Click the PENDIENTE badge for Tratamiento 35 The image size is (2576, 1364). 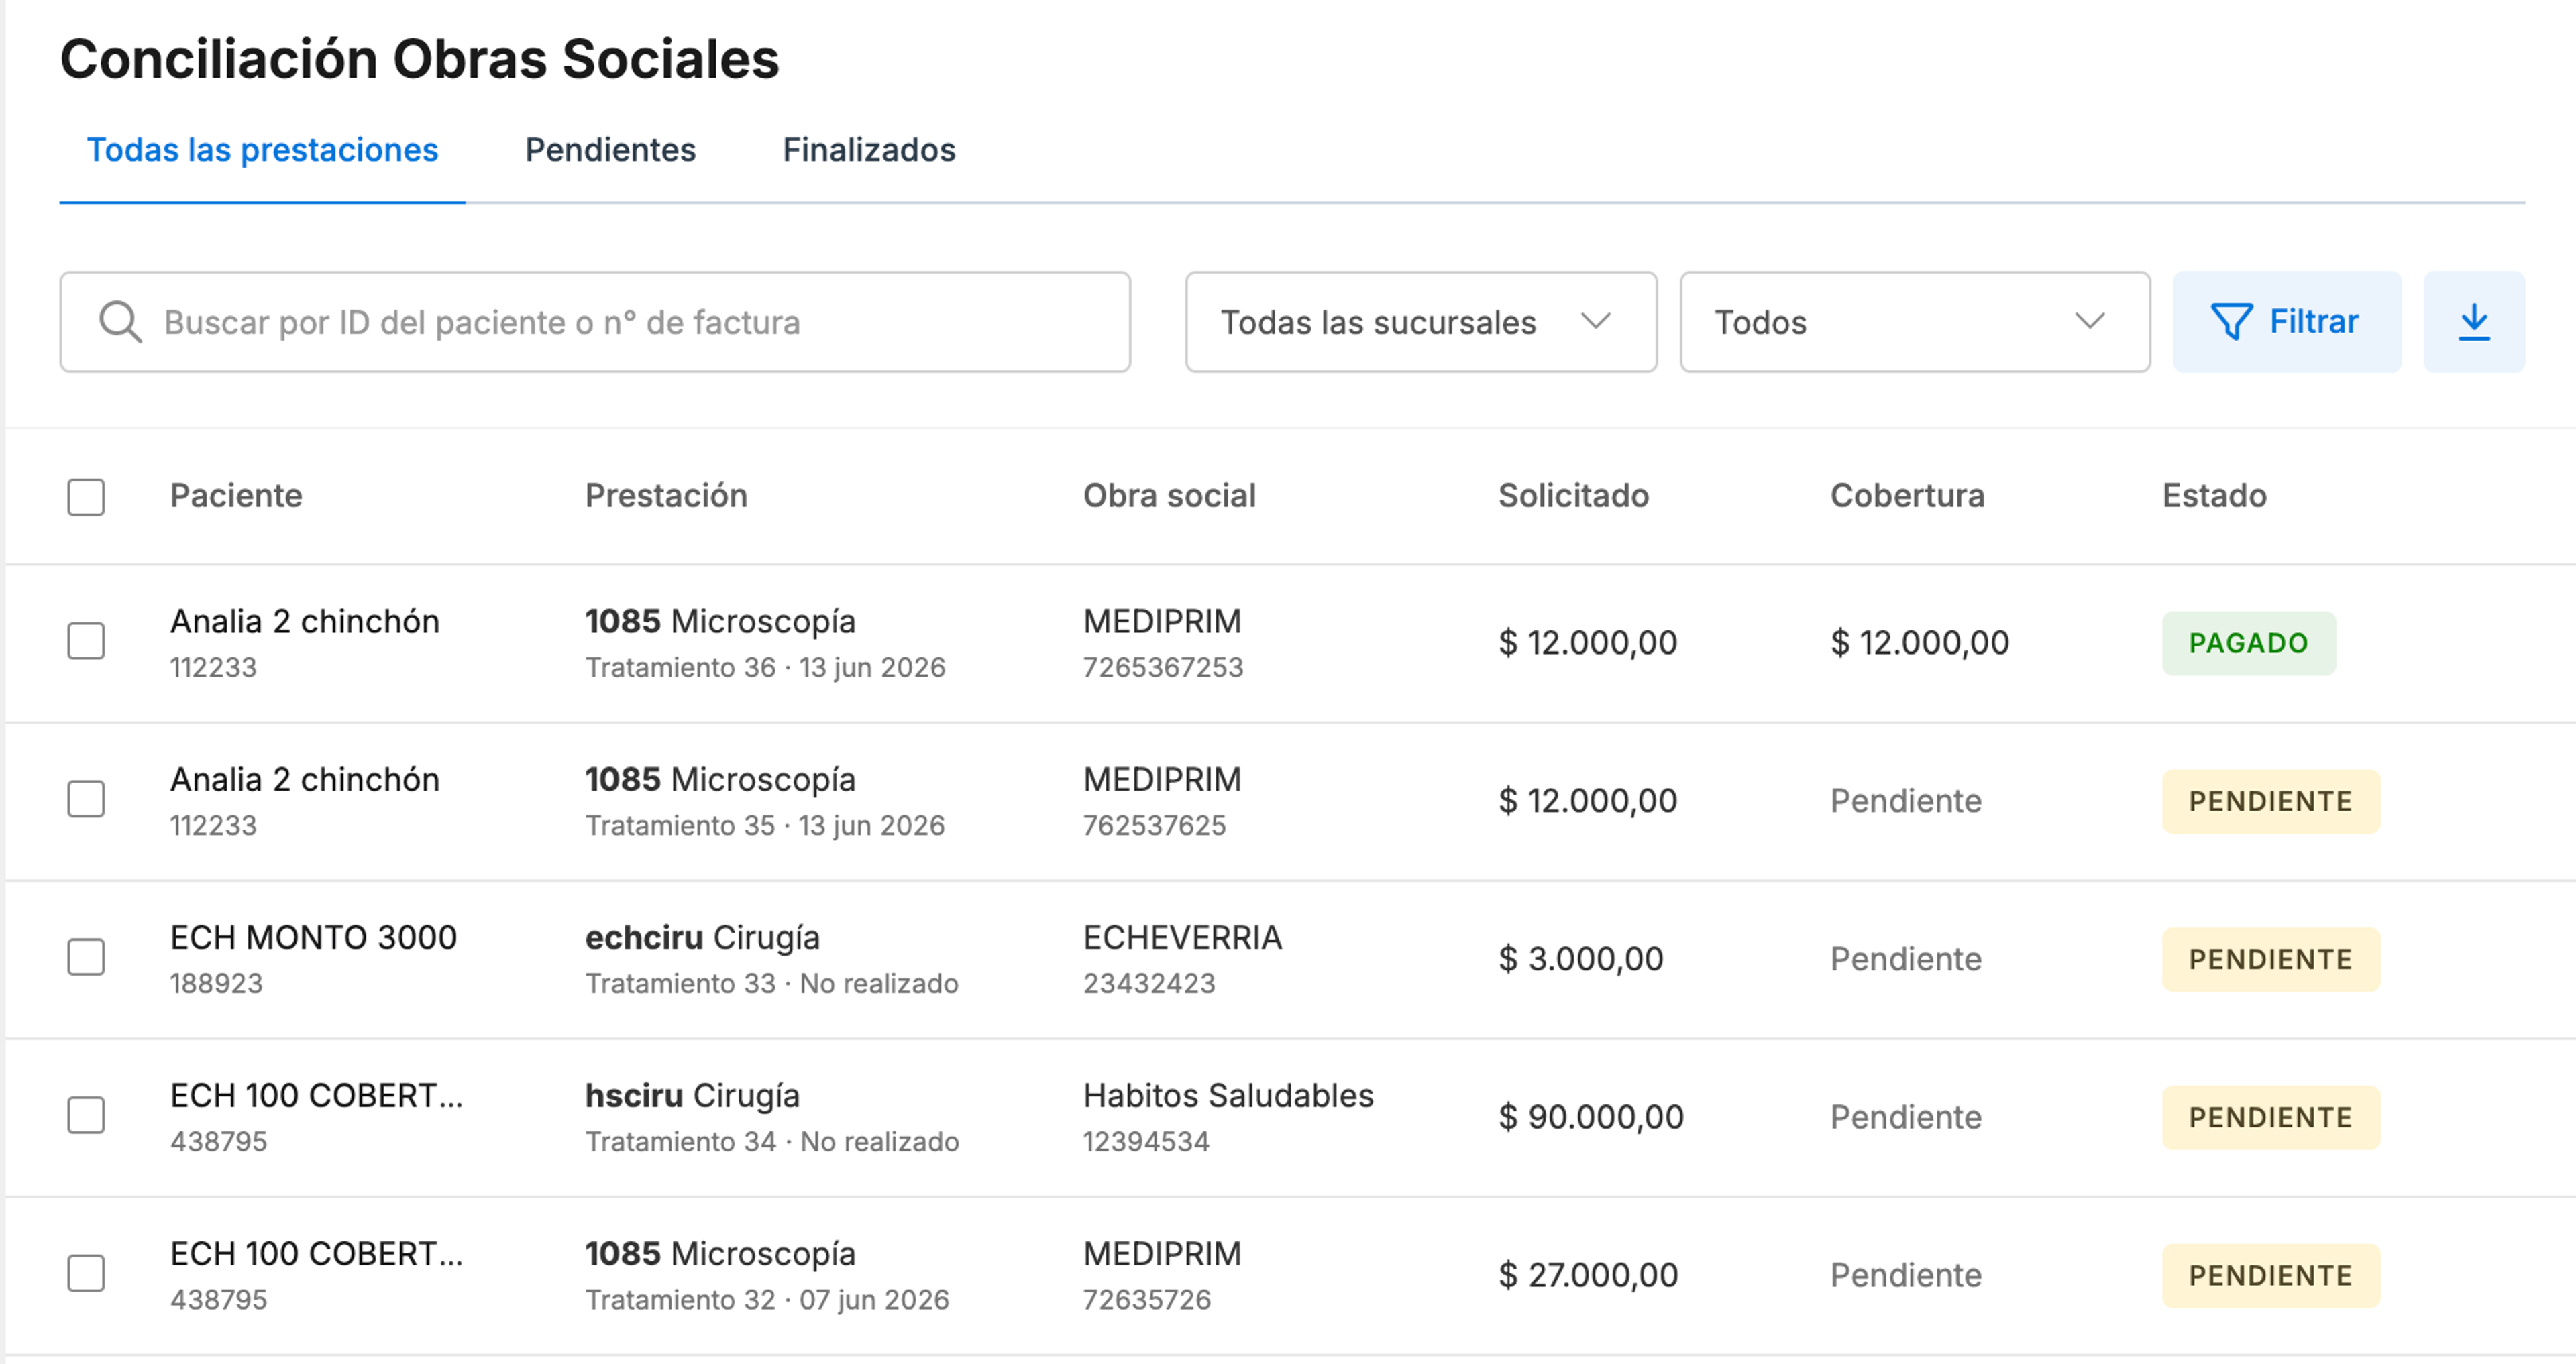click(x=2271, y=801)
